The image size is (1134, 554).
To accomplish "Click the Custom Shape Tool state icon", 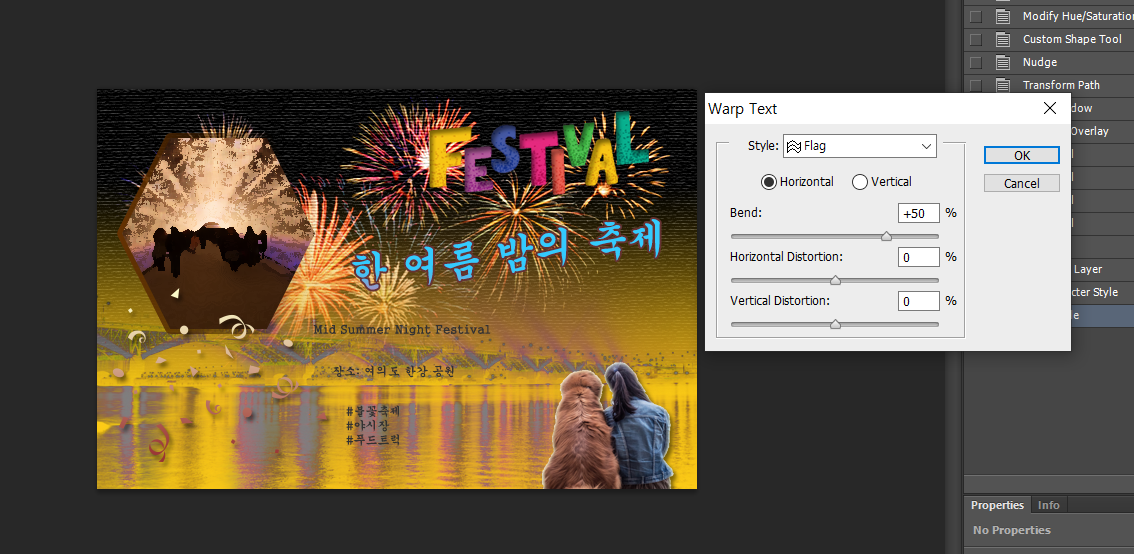I will 1003,40.
